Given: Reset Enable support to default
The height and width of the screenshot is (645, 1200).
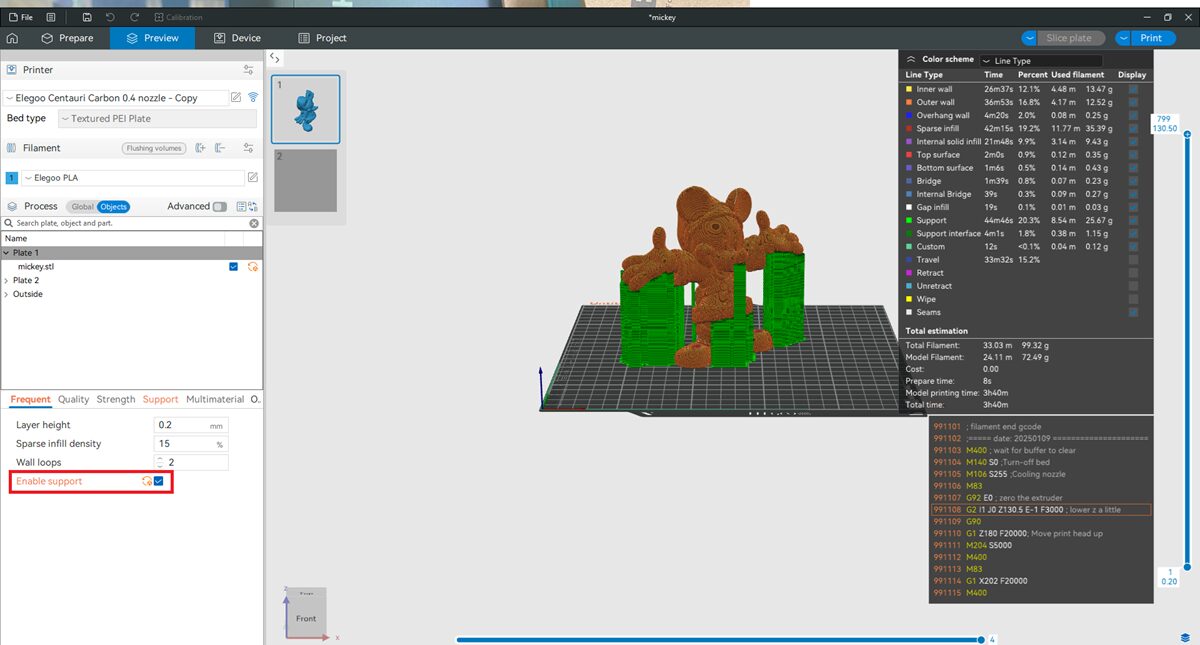Looking at the screenshot, I should point(146,481).
